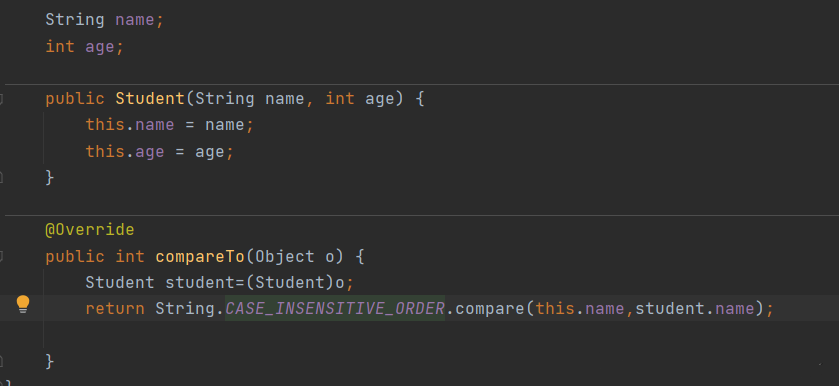Click student.name argument in compare call
This screenshot has height=386, width=839.
(x=695, y=309)
